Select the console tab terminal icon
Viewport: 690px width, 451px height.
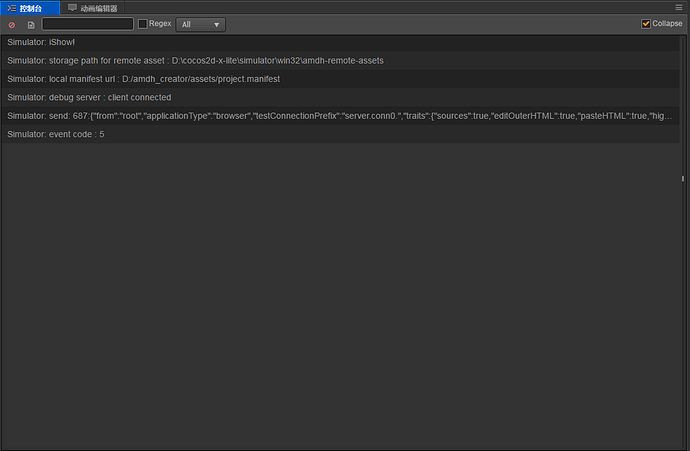(11, 8)
